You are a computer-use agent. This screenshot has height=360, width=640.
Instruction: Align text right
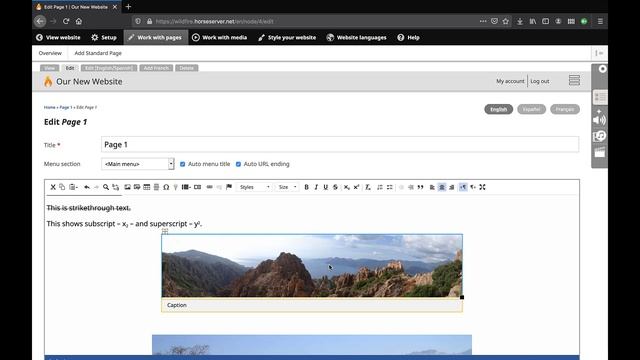451,187
